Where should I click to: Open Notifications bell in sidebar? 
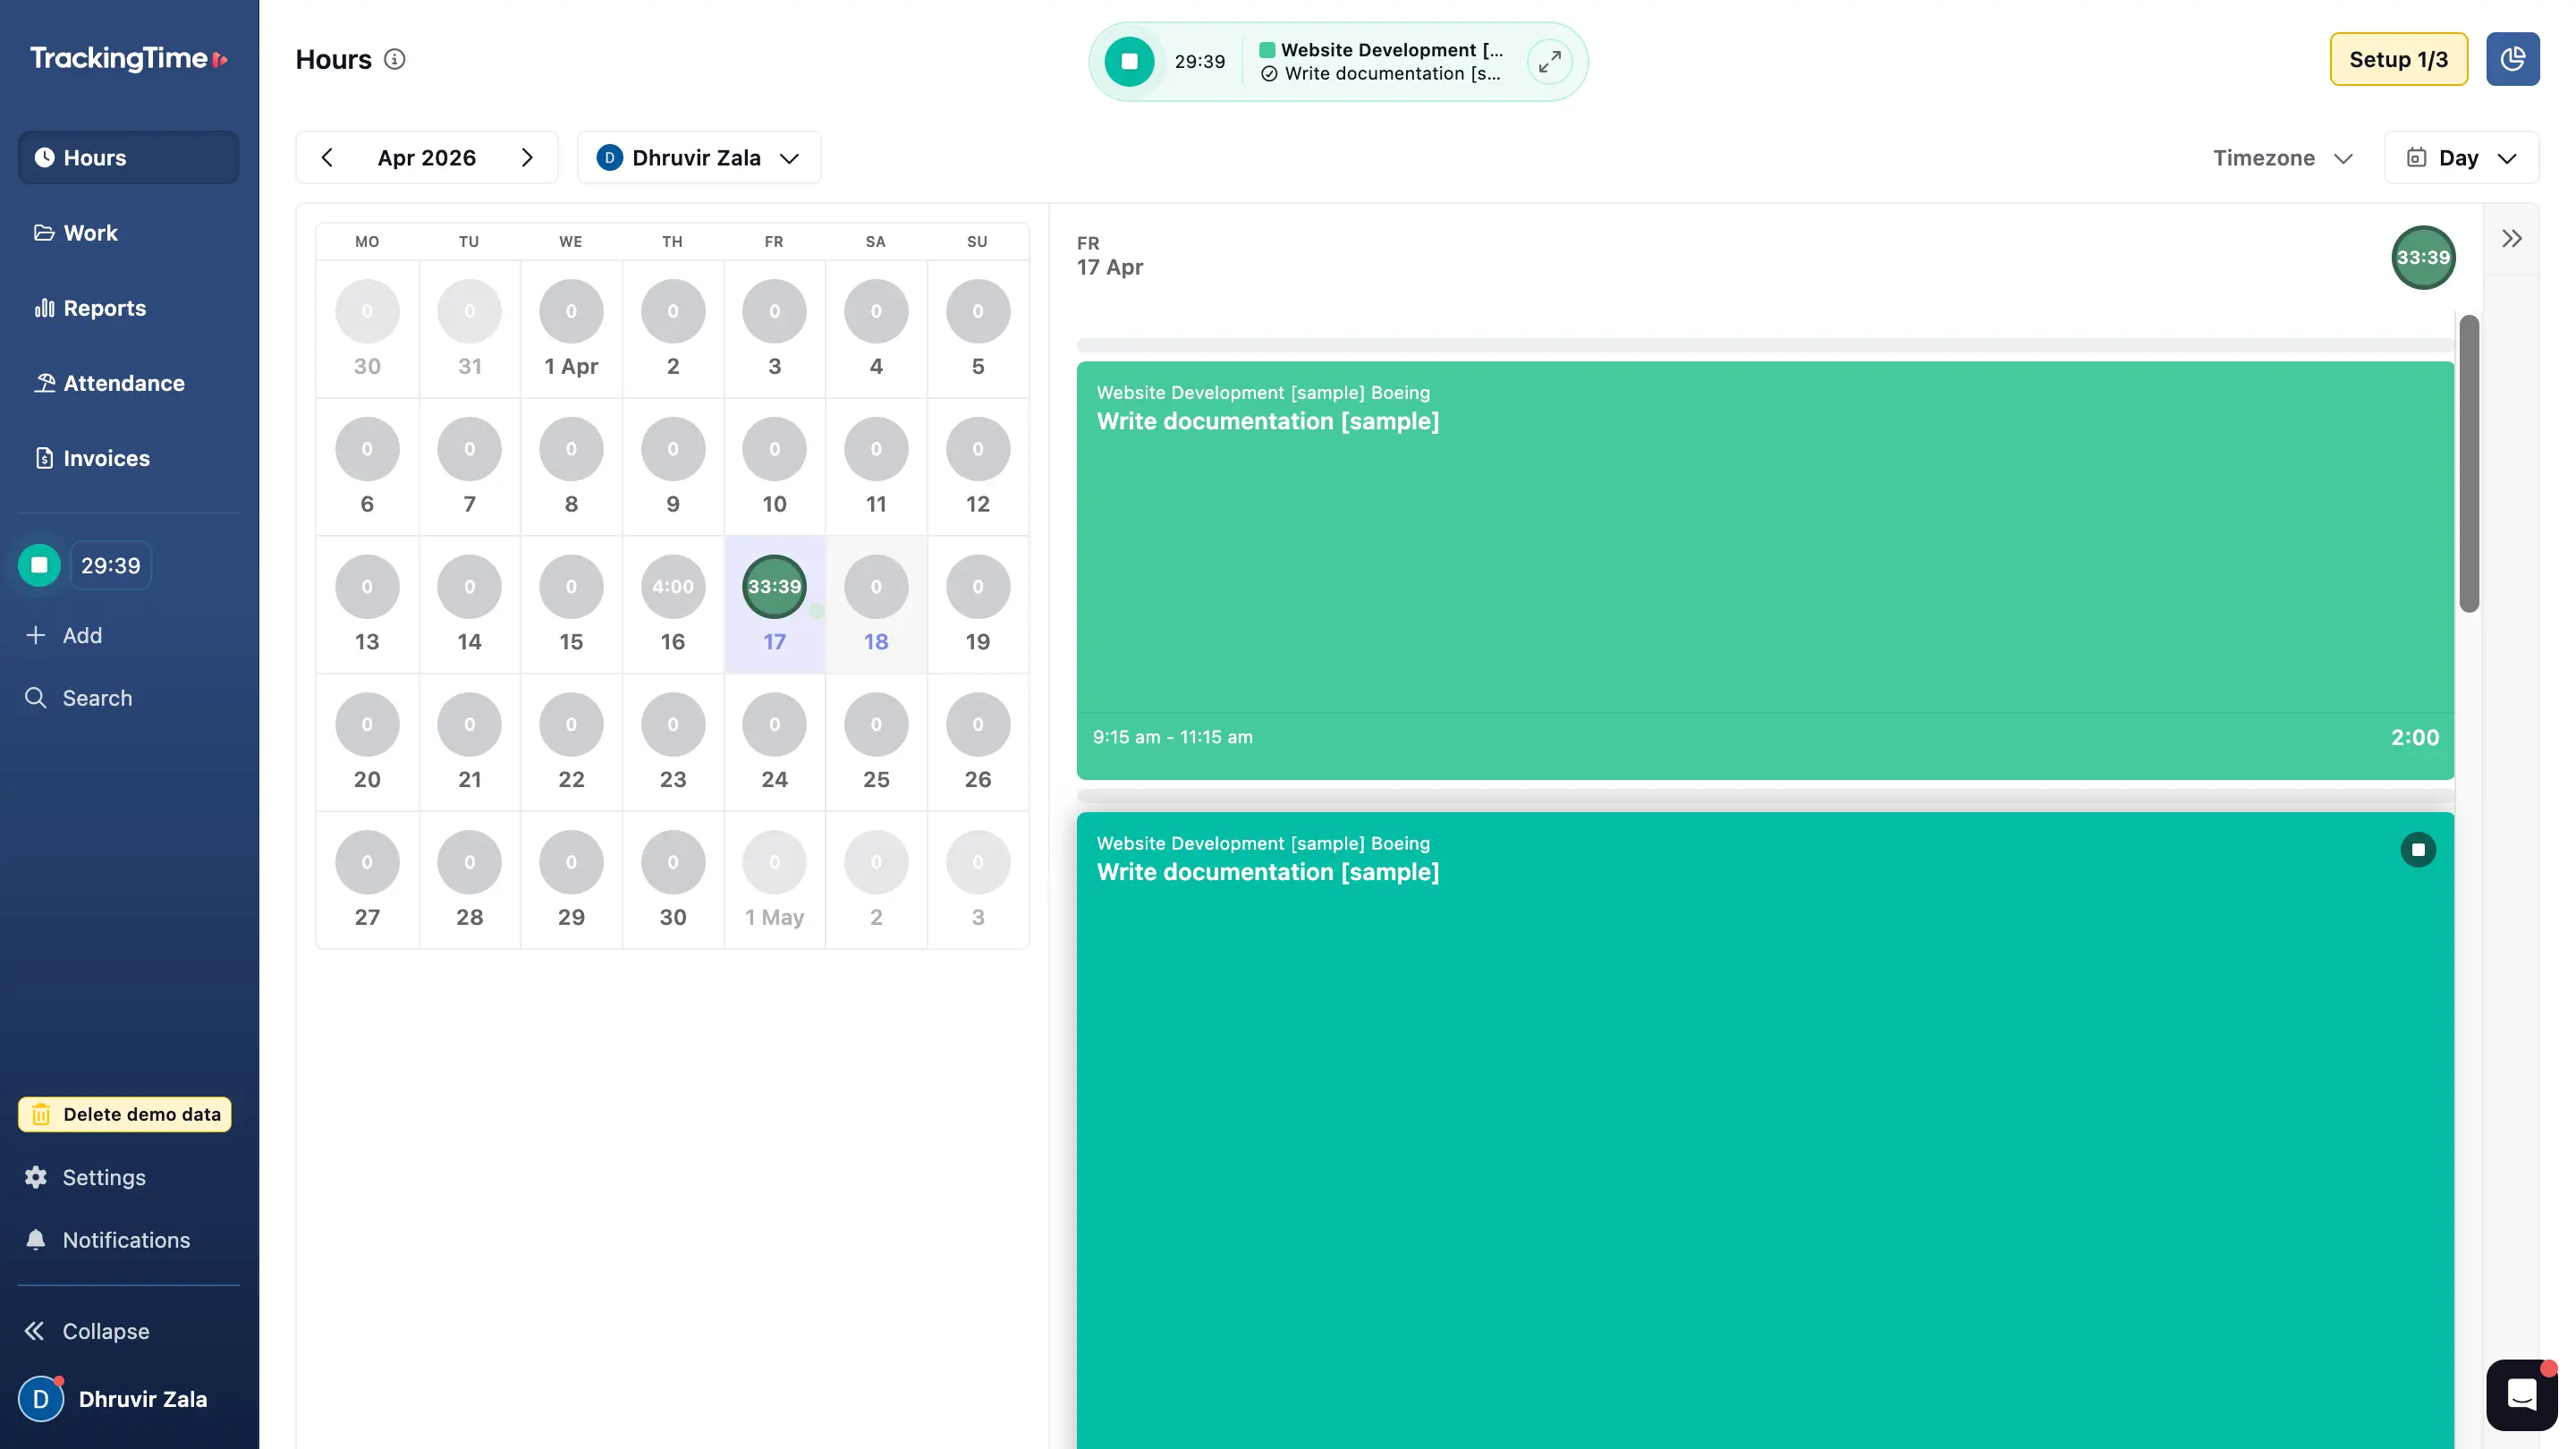[36, 1240]
